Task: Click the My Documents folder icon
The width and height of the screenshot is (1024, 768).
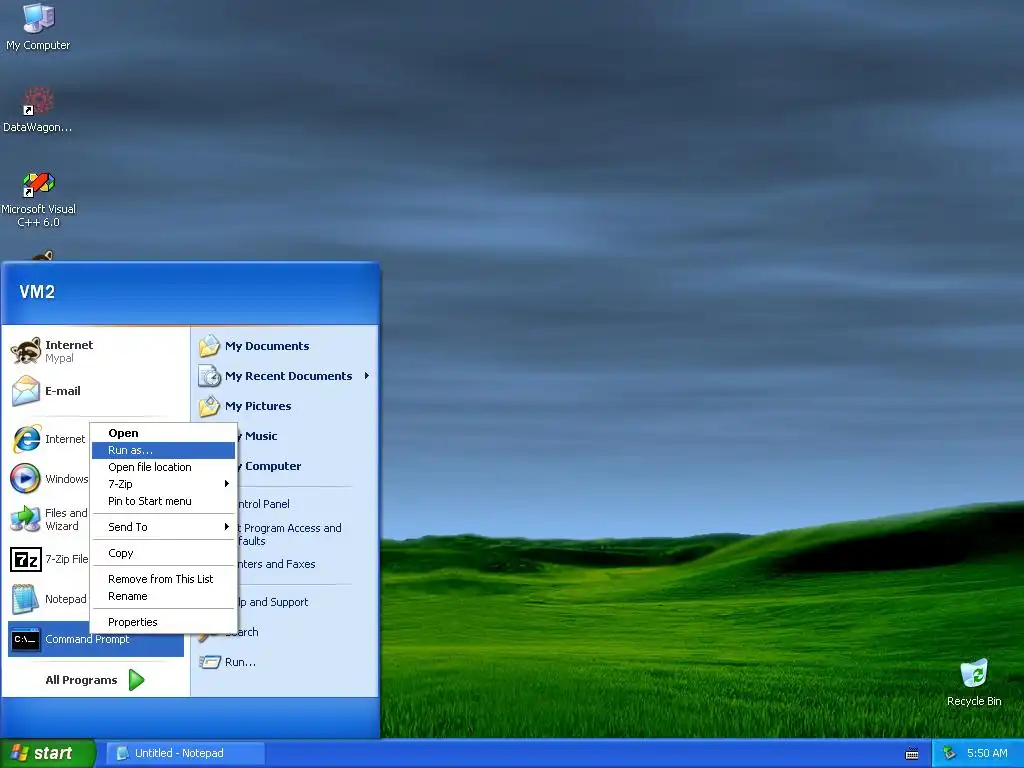Action: click(x=210, y=346)
